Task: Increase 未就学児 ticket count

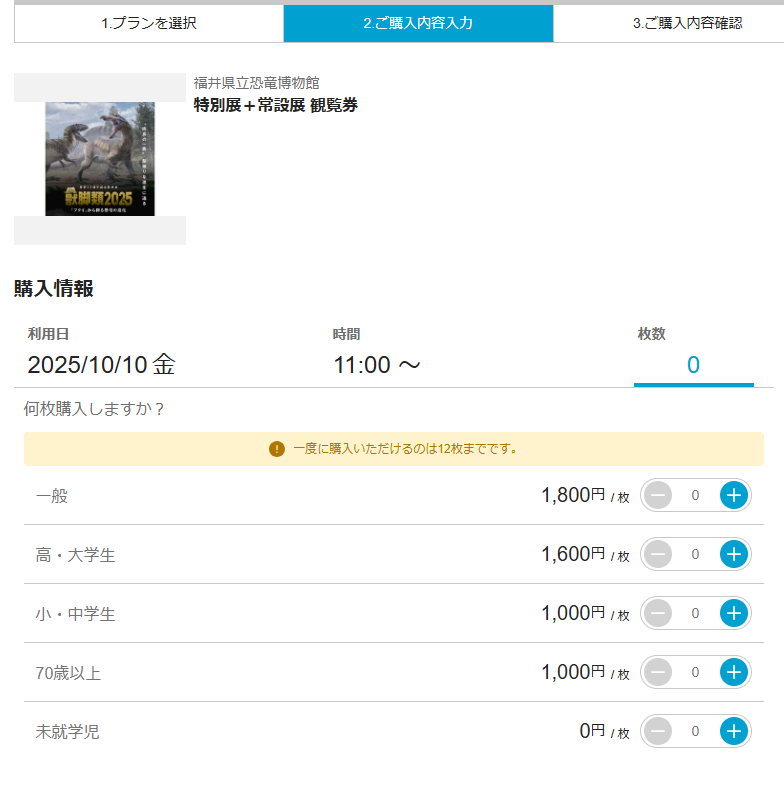Action: [734, 731]
